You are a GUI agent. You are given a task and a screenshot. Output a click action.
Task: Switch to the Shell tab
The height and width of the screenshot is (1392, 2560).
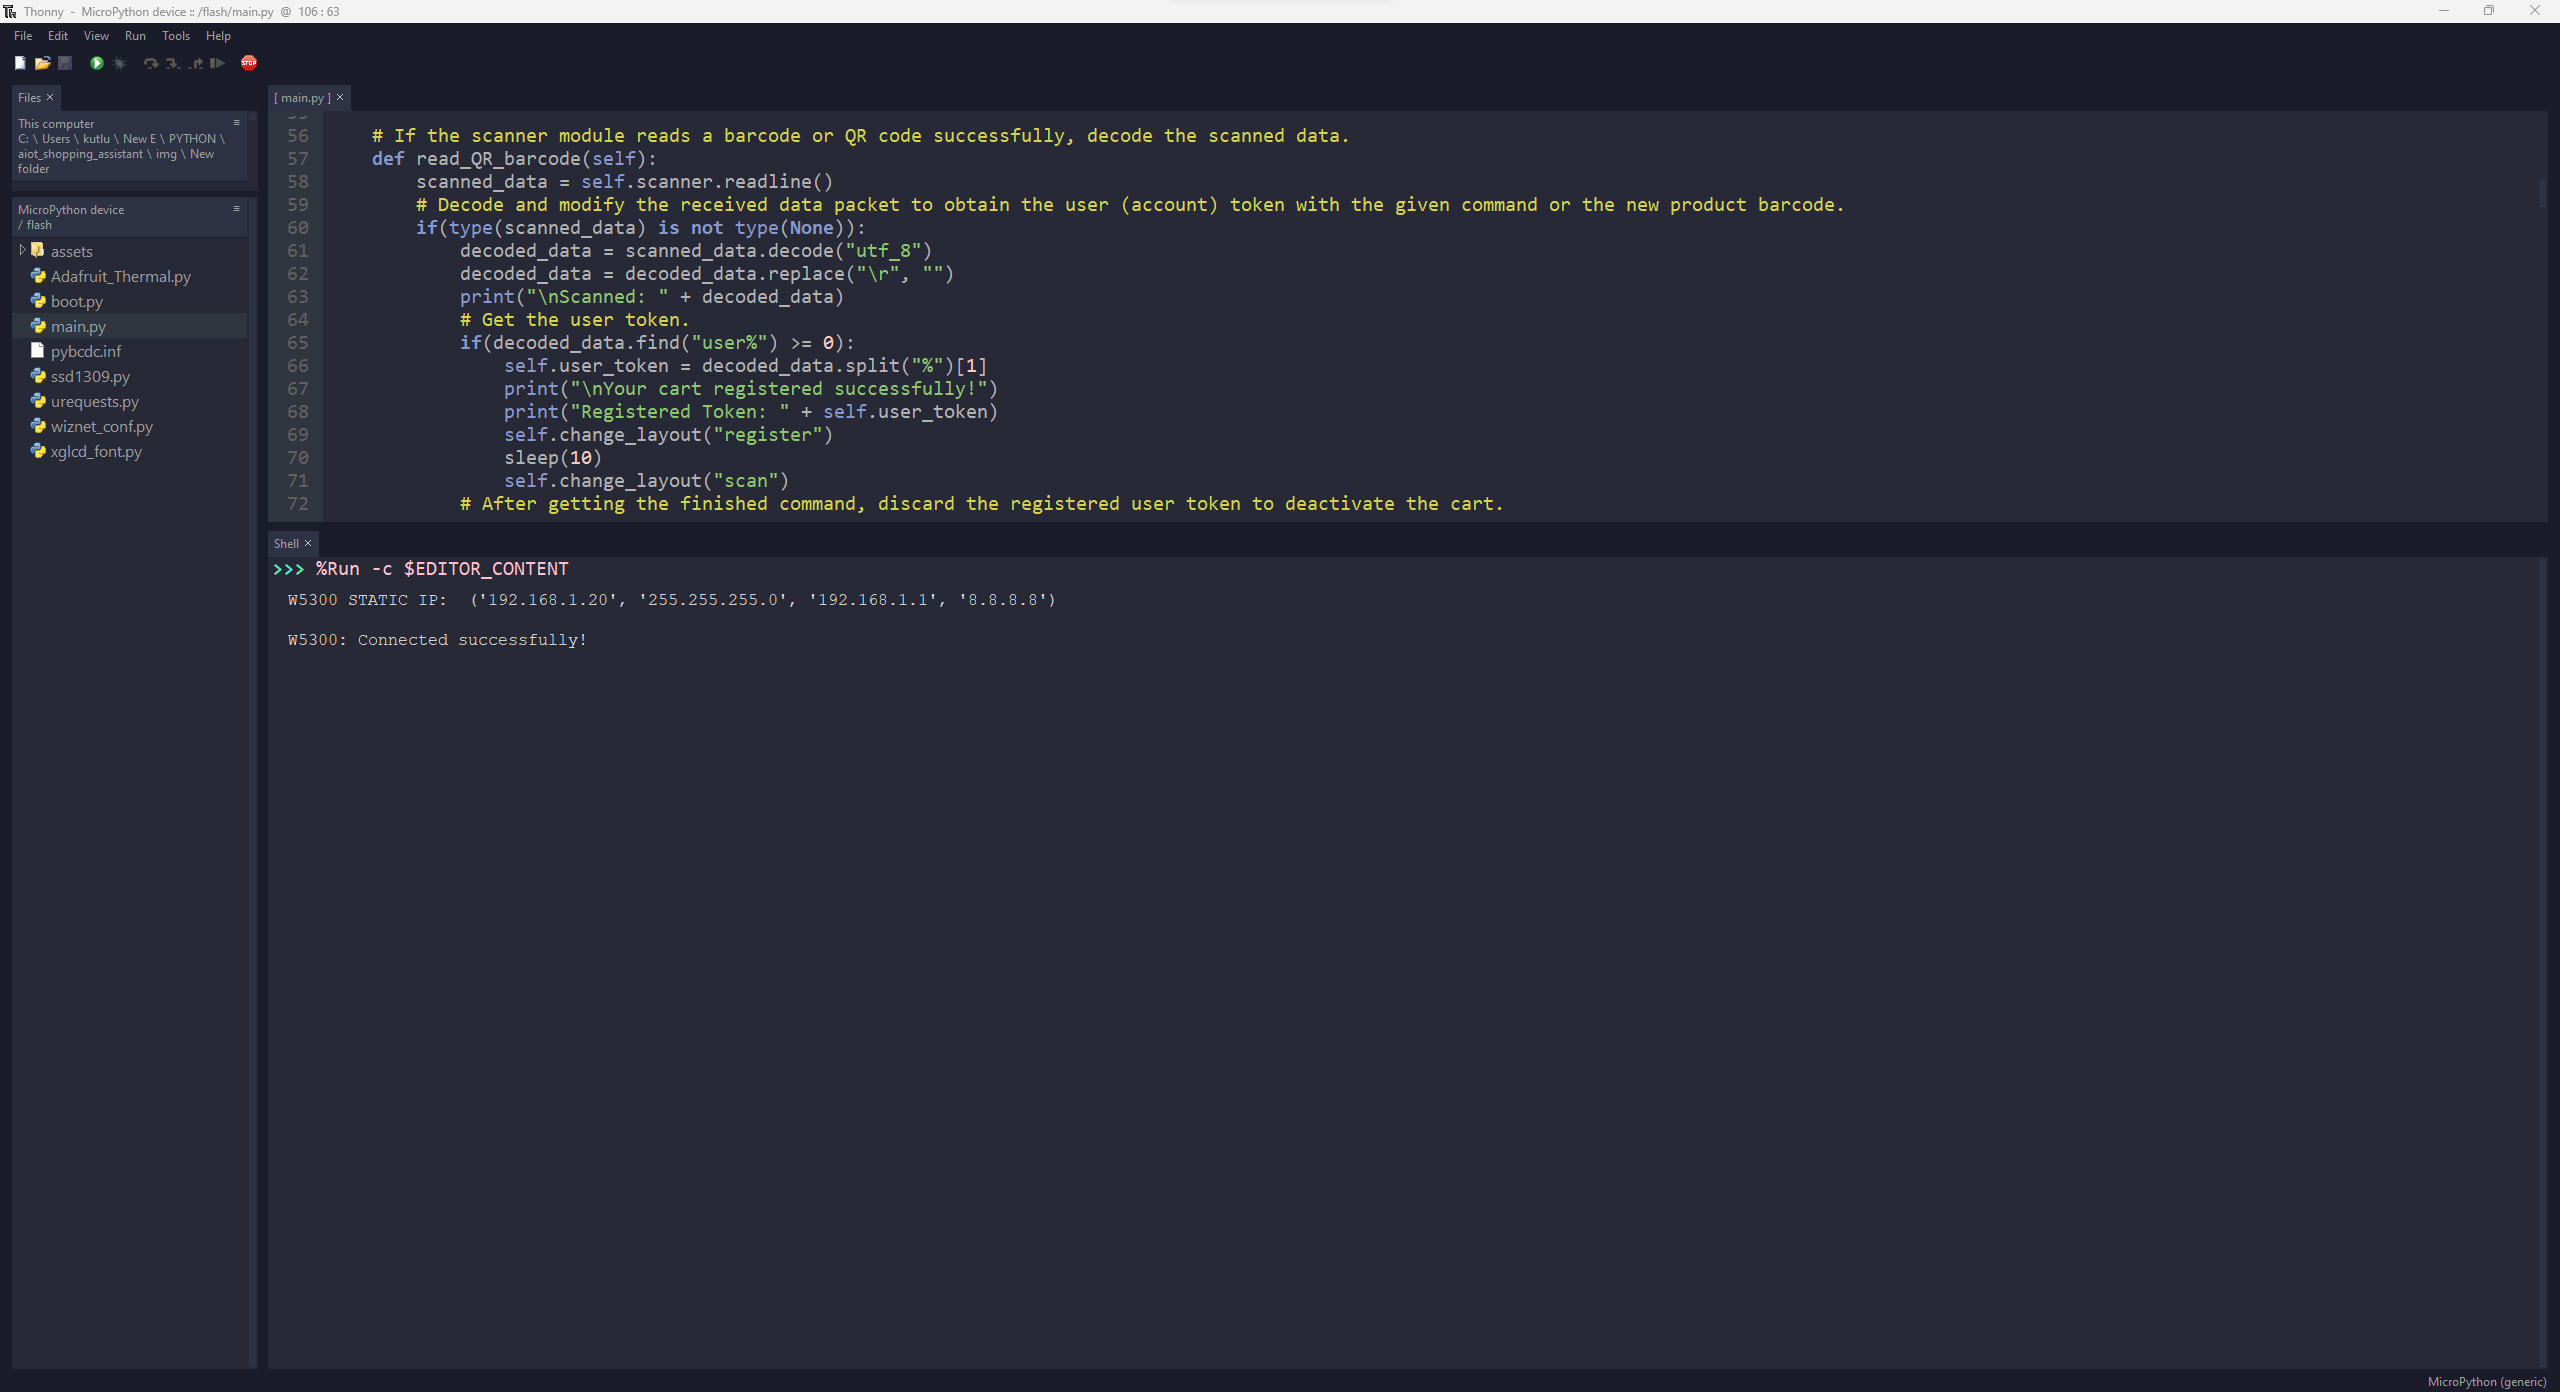286,543
